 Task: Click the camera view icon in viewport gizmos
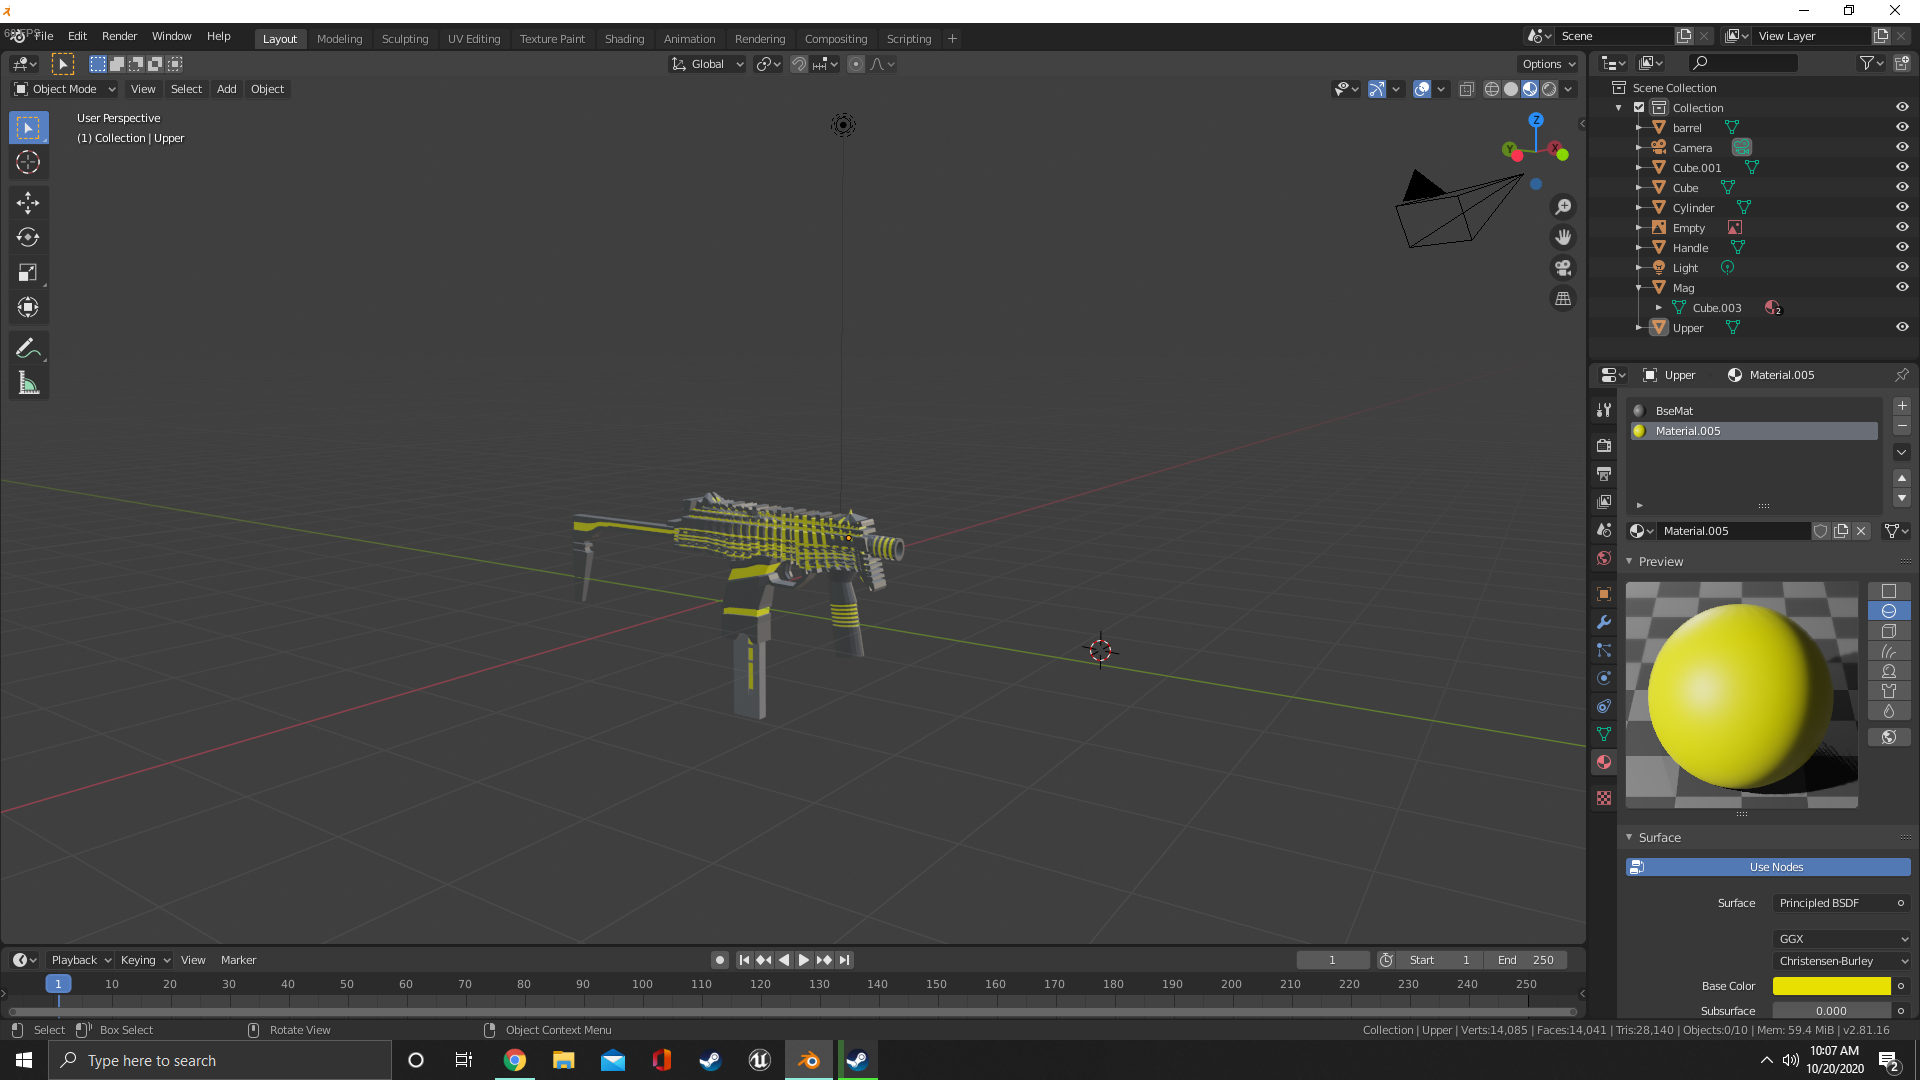point(1563,267)
